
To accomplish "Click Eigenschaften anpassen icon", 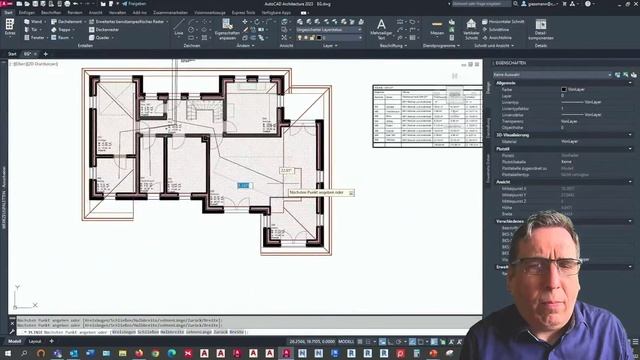I will coord(227,29).
